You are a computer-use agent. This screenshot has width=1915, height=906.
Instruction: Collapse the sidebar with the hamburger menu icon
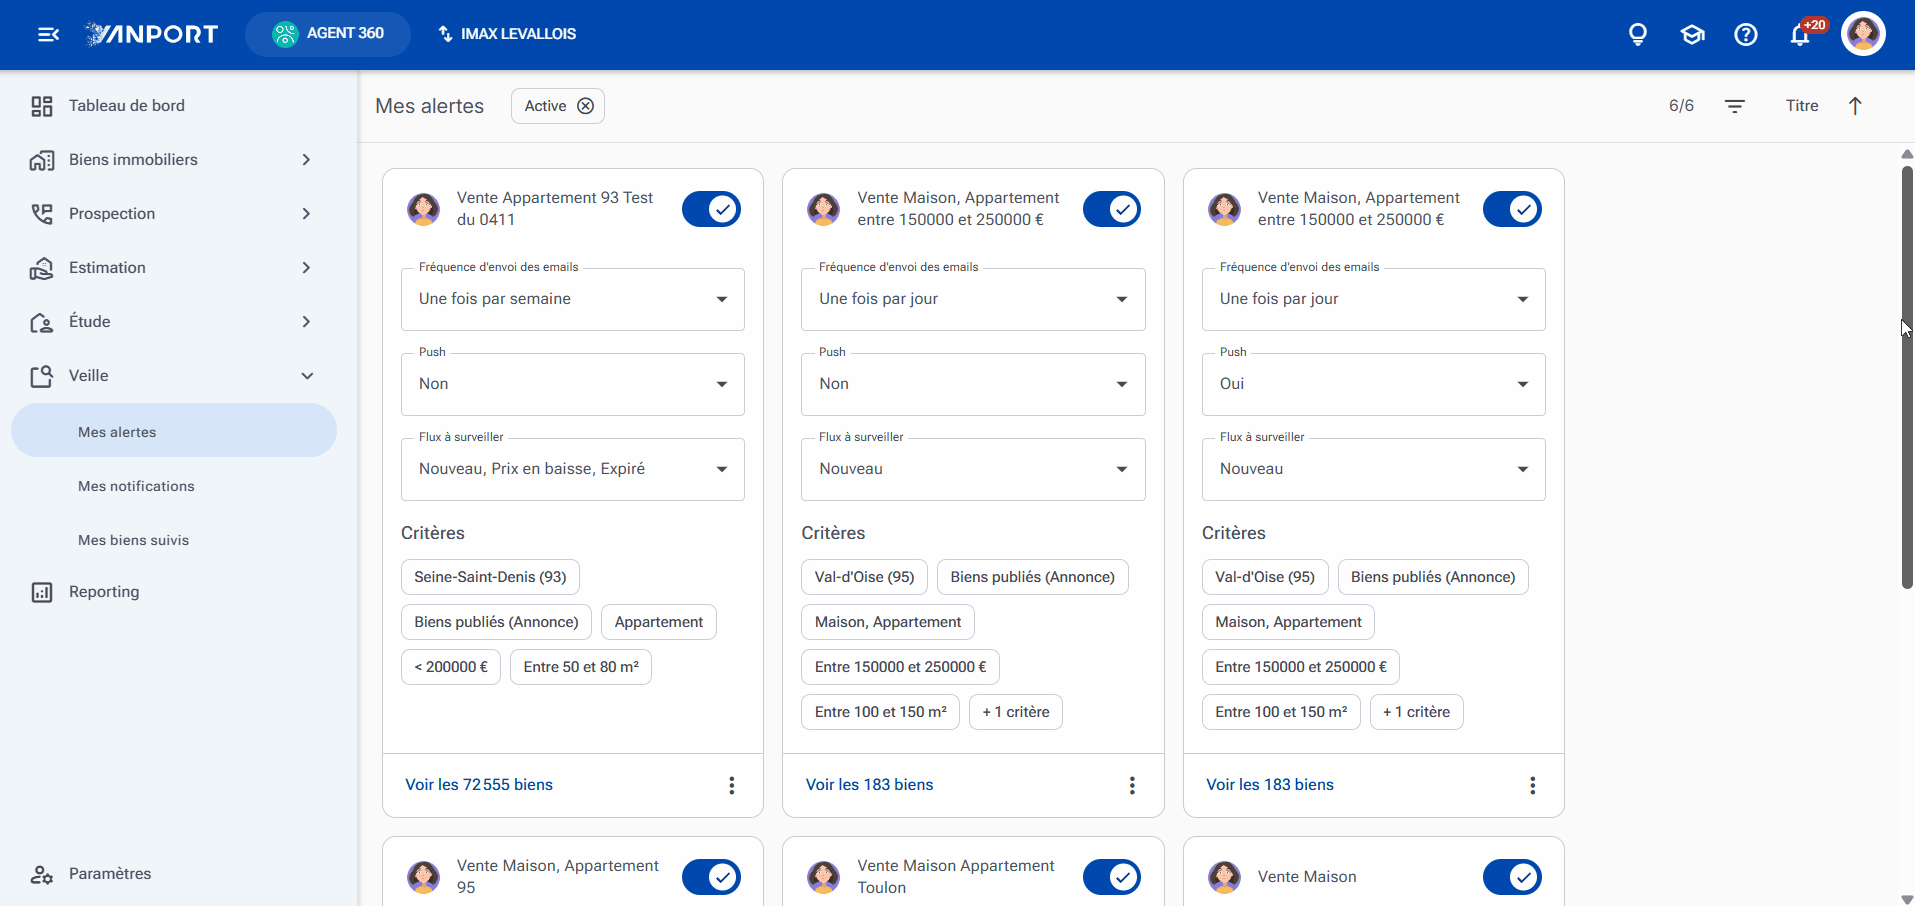click(48, 34)
